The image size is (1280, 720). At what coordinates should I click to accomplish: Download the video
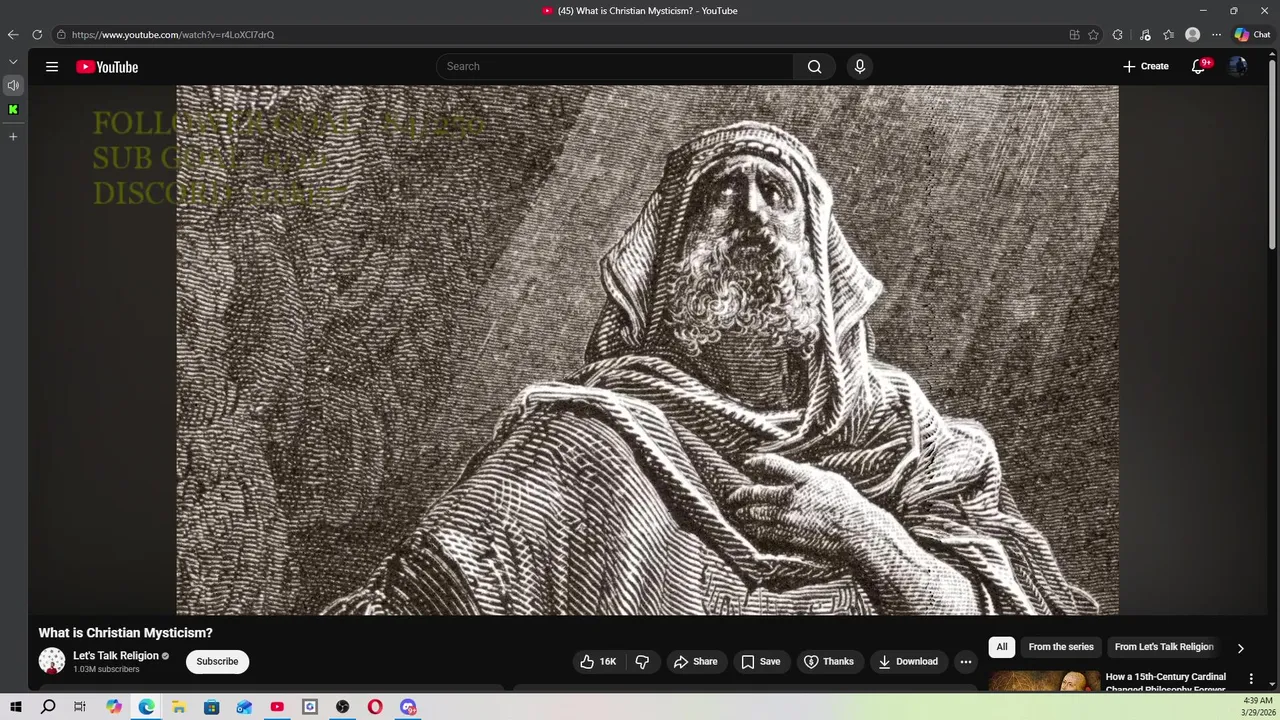click(x=908, y=661)
